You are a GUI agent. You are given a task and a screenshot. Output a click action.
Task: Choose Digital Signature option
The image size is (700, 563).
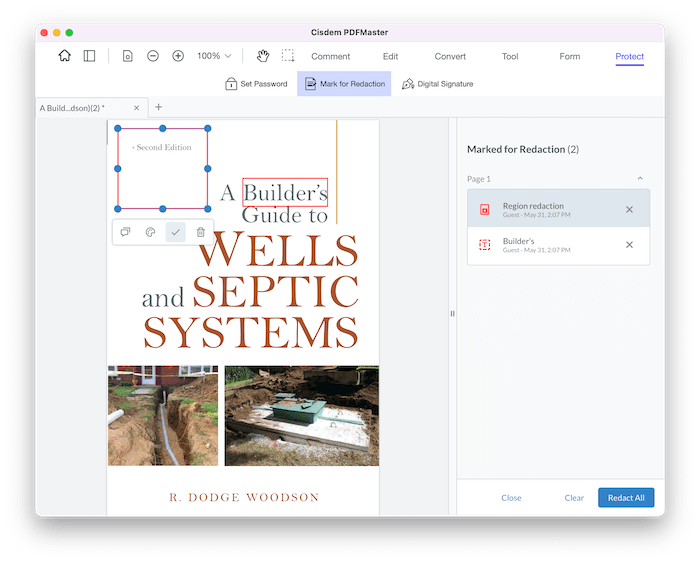438,83
